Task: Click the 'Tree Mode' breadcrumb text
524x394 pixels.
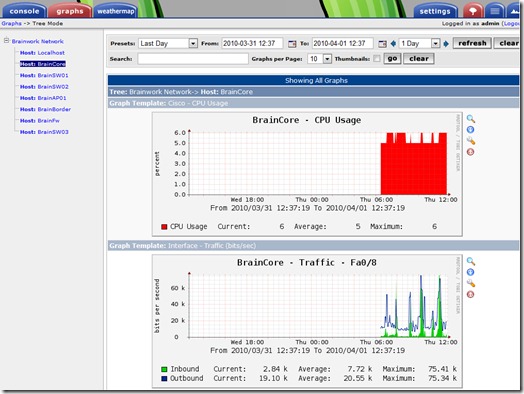Action: [47, 23]
